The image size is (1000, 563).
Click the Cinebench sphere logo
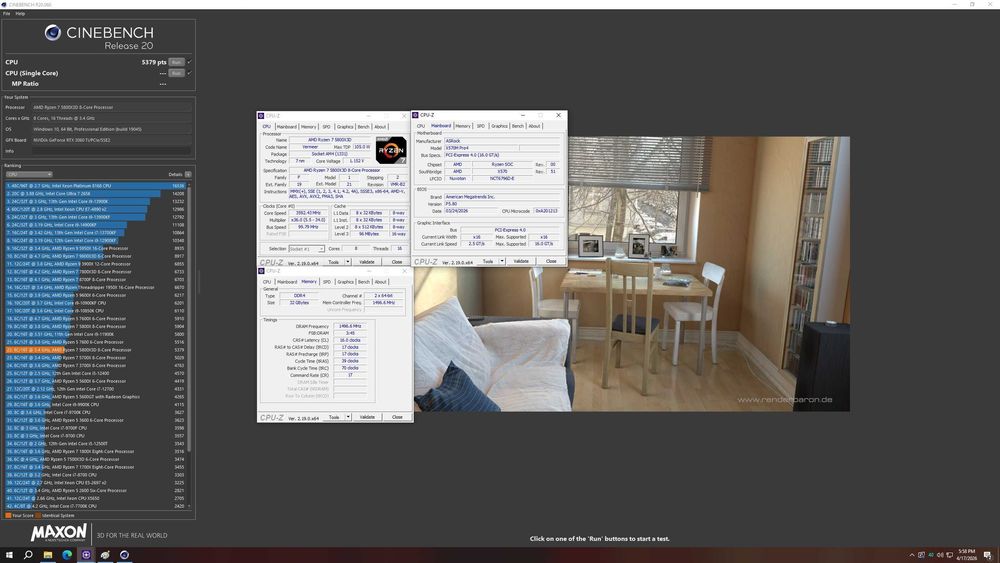pyautogui.click(x=53, y=33)
